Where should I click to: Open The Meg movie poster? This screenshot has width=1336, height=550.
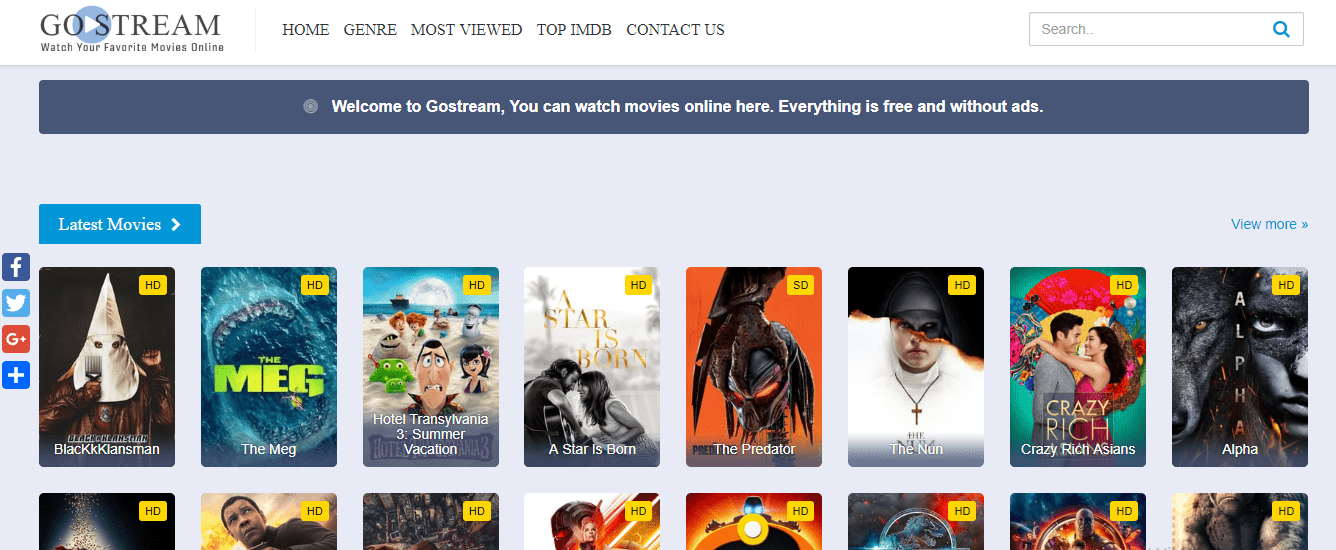coord(269,367)
